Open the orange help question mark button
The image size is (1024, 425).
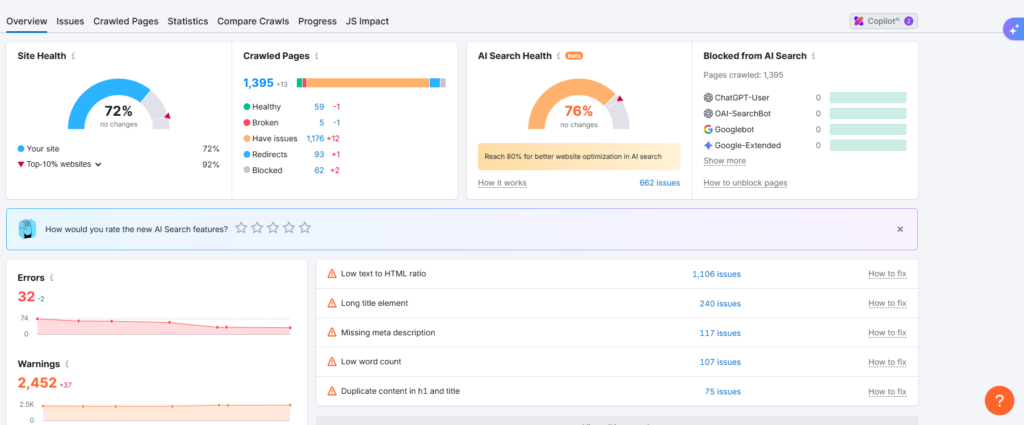point(999,400)
